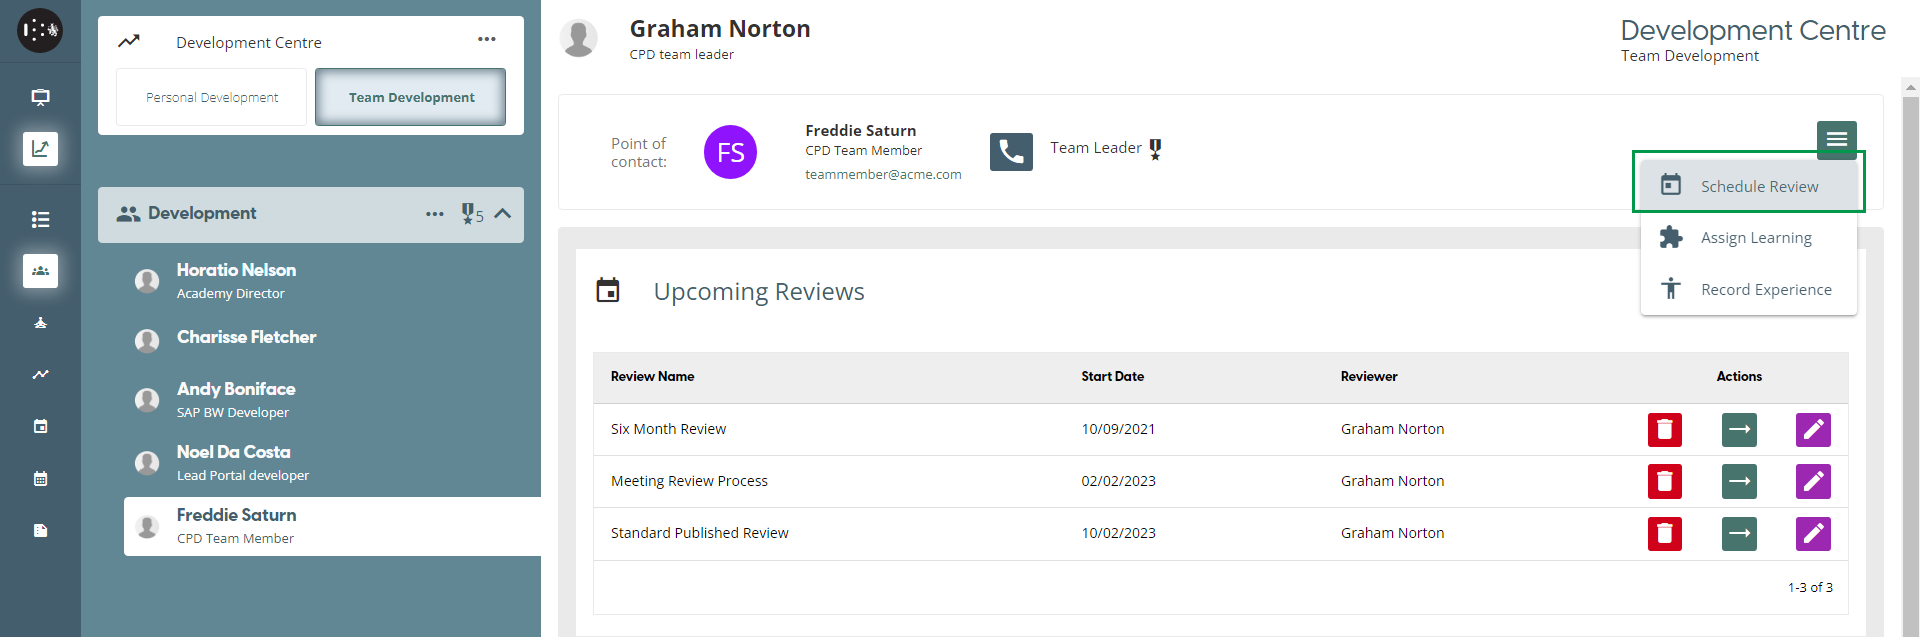
Task: Open the green hamburger actions menu
Action: [x=1836, y=140]
